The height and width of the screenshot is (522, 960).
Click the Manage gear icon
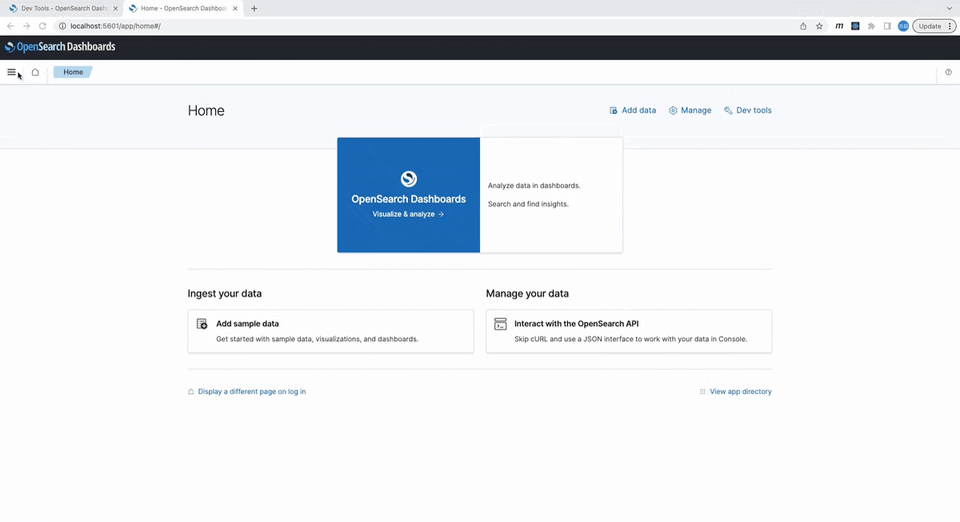point(673,111)
